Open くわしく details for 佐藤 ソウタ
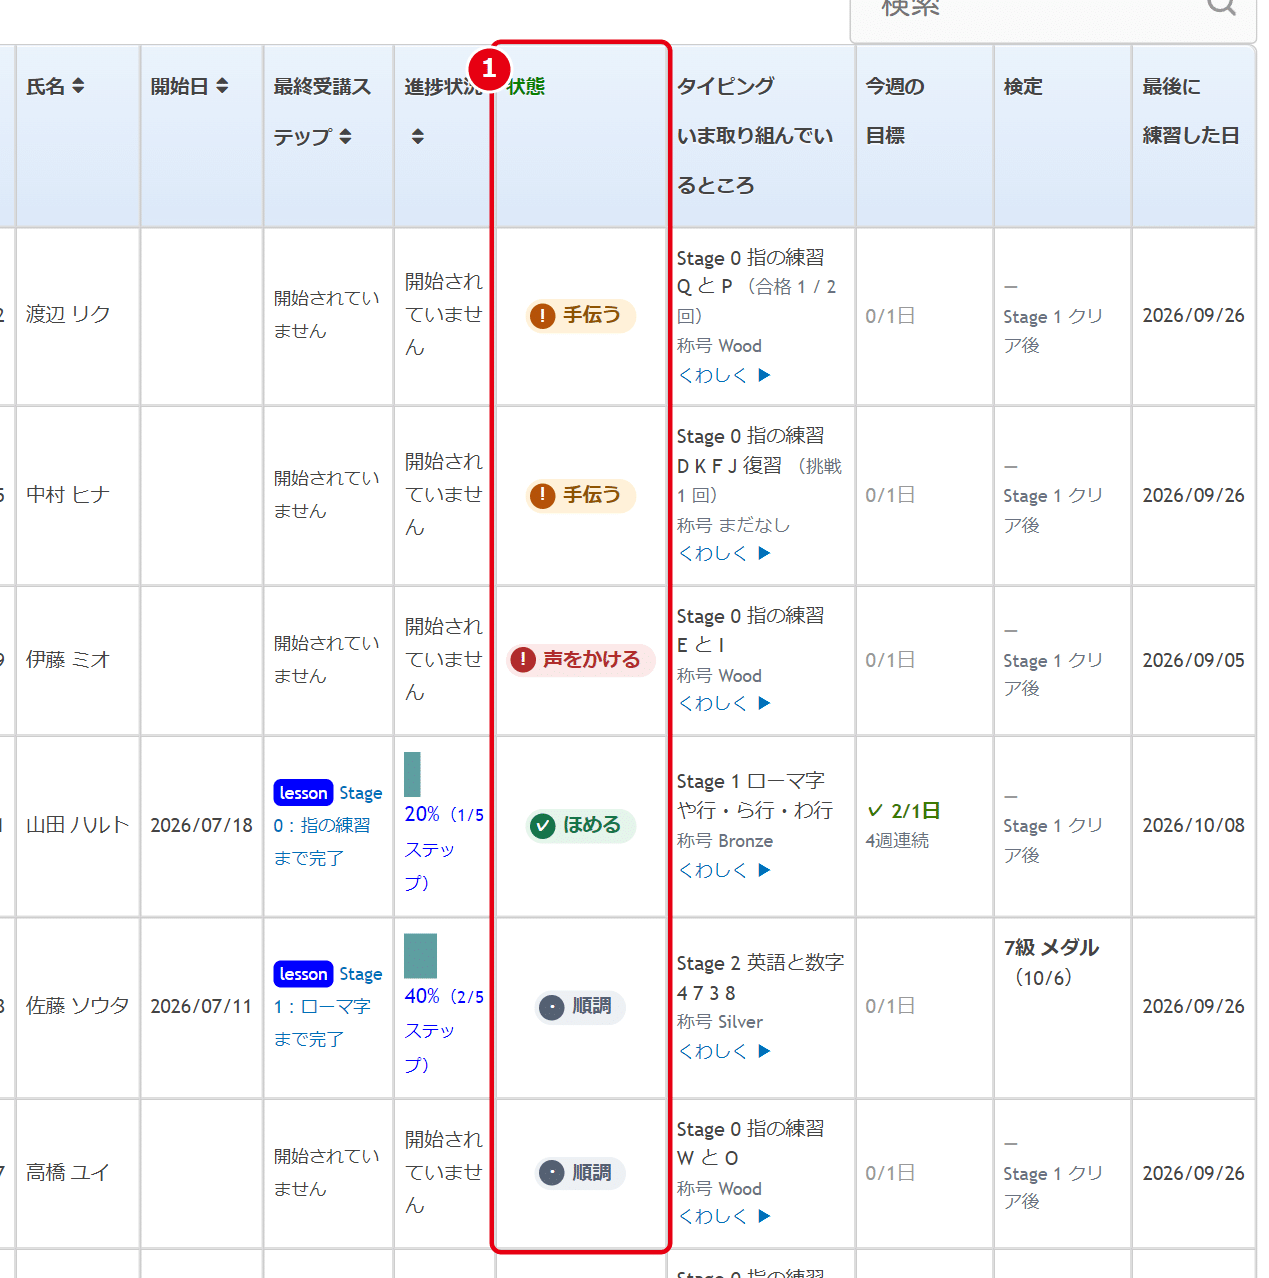 724,1051
